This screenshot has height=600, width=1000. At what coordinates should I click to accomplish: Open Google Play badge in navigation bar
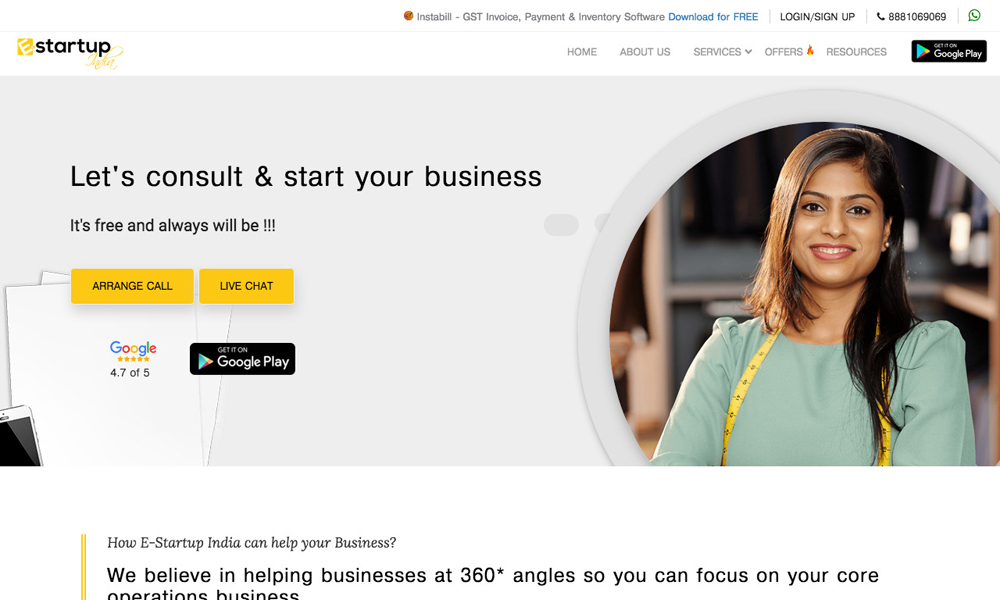[948, 51]
